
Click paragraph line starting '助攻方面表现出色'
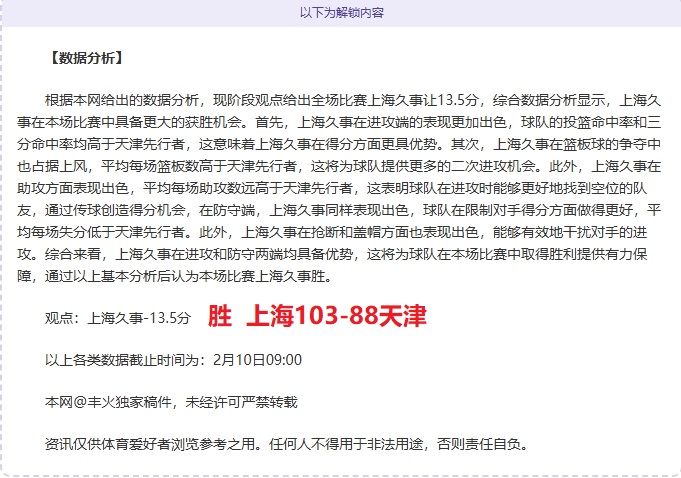332,188
